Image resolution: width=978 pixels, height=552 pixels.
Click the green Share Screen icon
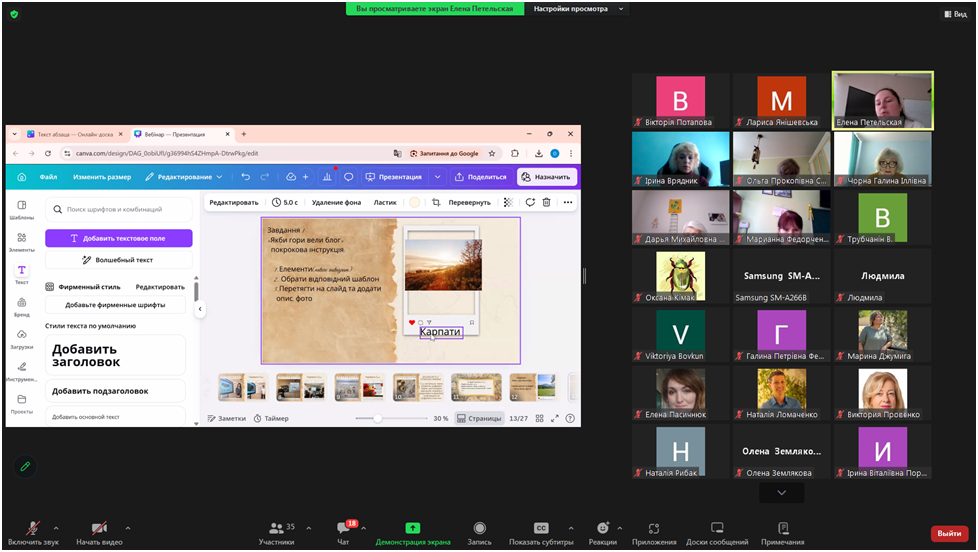click(x=412, y=528)
